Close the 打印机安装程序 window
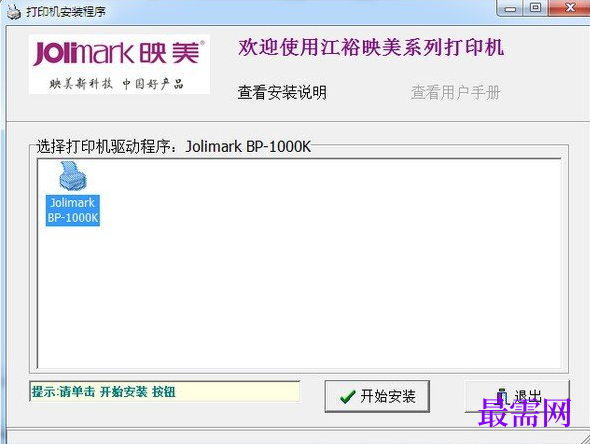This screenshot has width=590, height=444. pyautogui.click(x=570, y=8)
